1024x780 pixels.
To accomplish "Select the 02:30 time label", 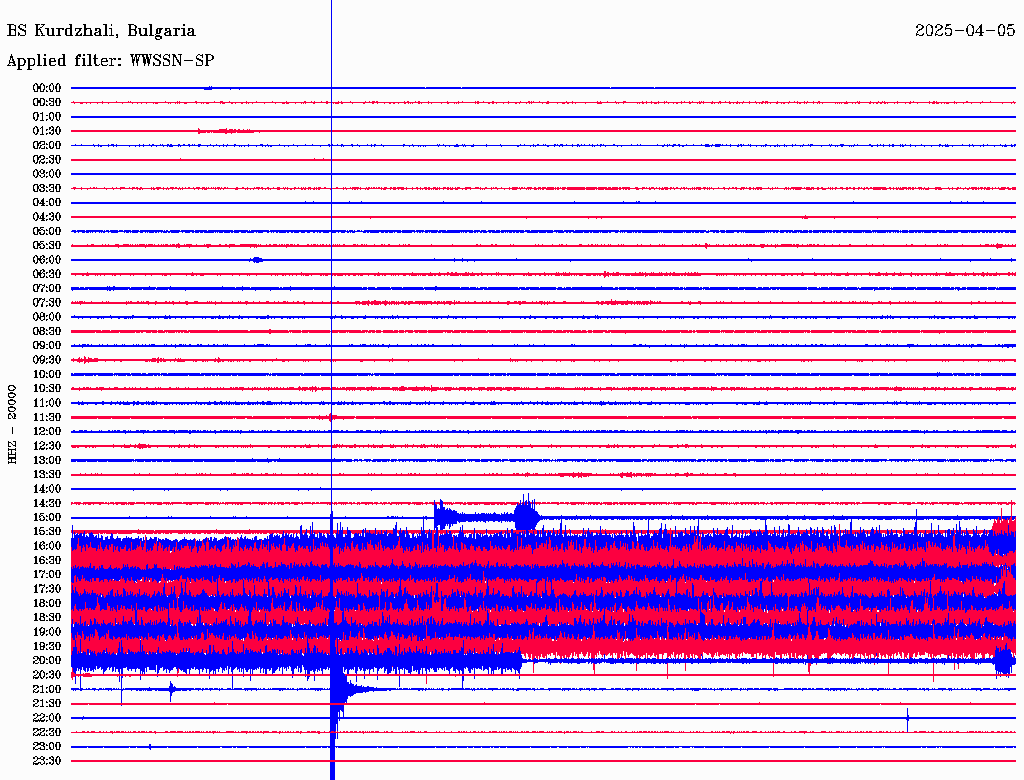I will (x=47, y=160).
